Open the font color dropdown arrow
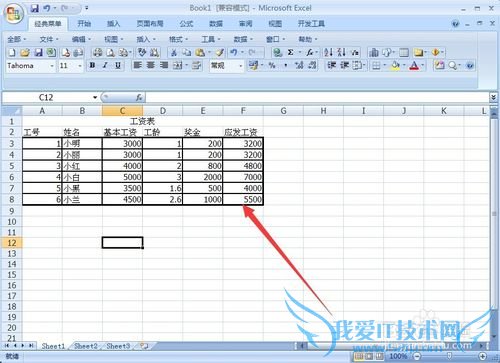 pos(423,65)
